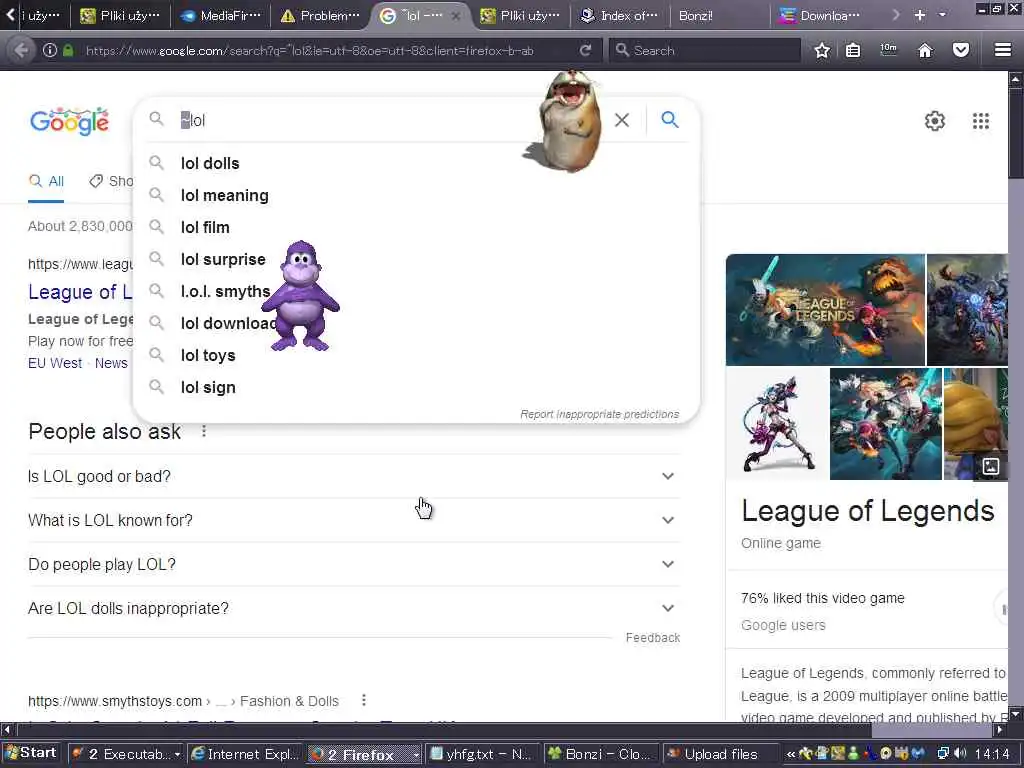This screenshot has height=768, width=1024.
Task: Click the vertical scrollbar down arrow
Action: tap(1016, 714)
